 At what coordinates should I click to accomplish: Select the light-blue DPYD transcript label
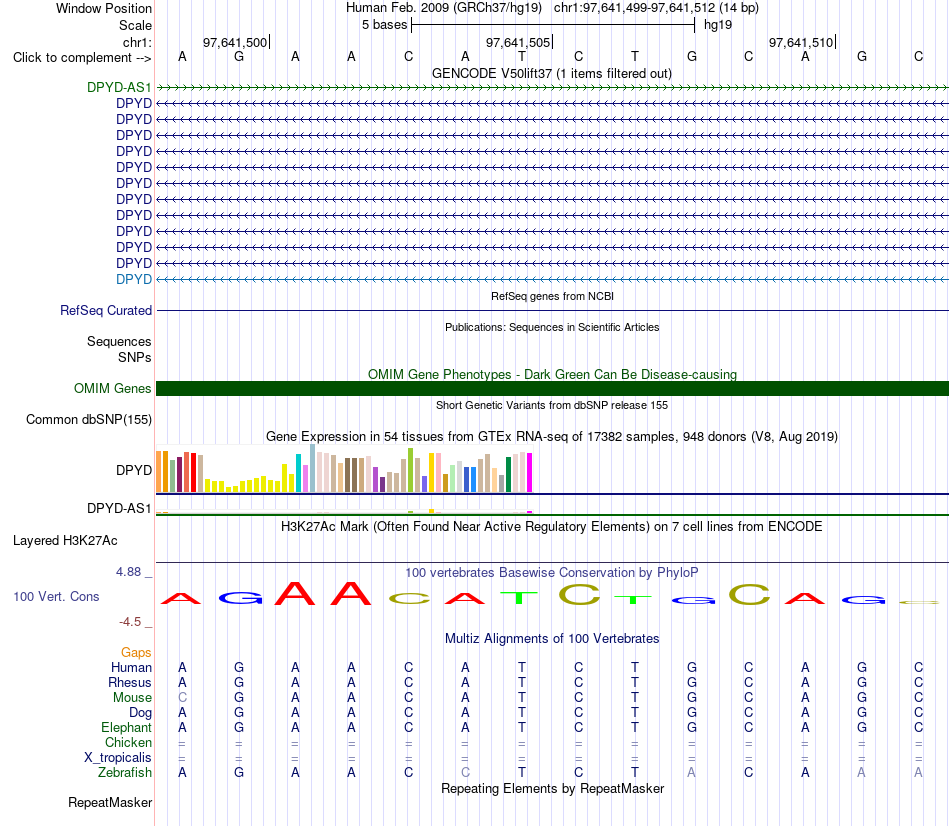tap(134, 279)
